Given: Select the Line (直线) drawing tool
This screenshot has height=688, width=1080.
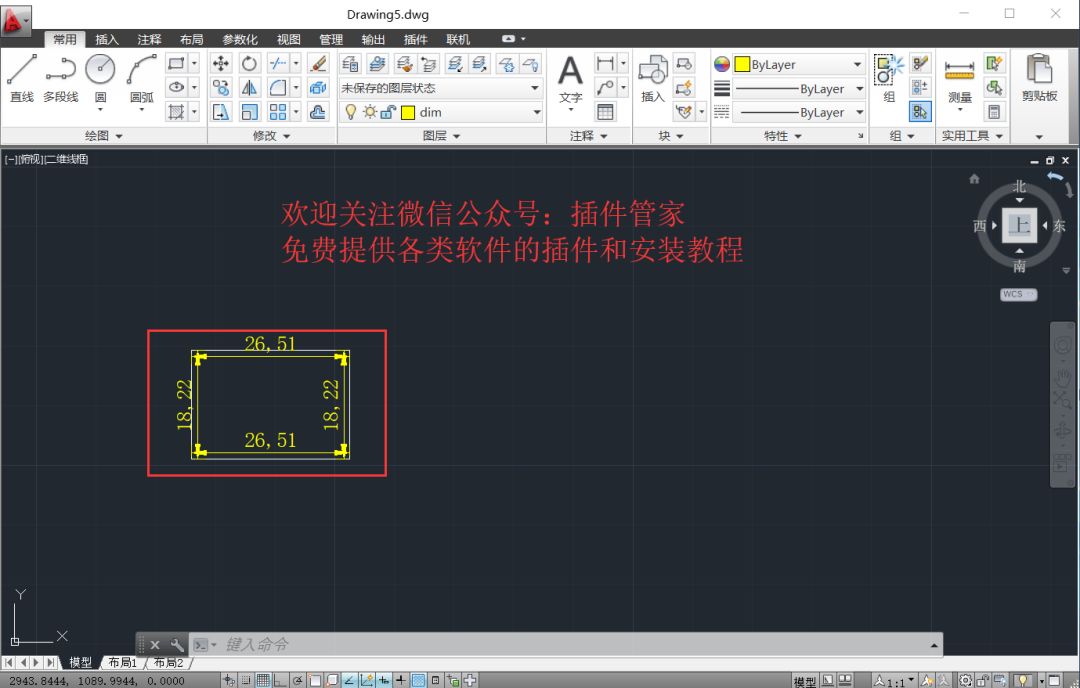Looking at the screenshot, I should pos(21,77).
